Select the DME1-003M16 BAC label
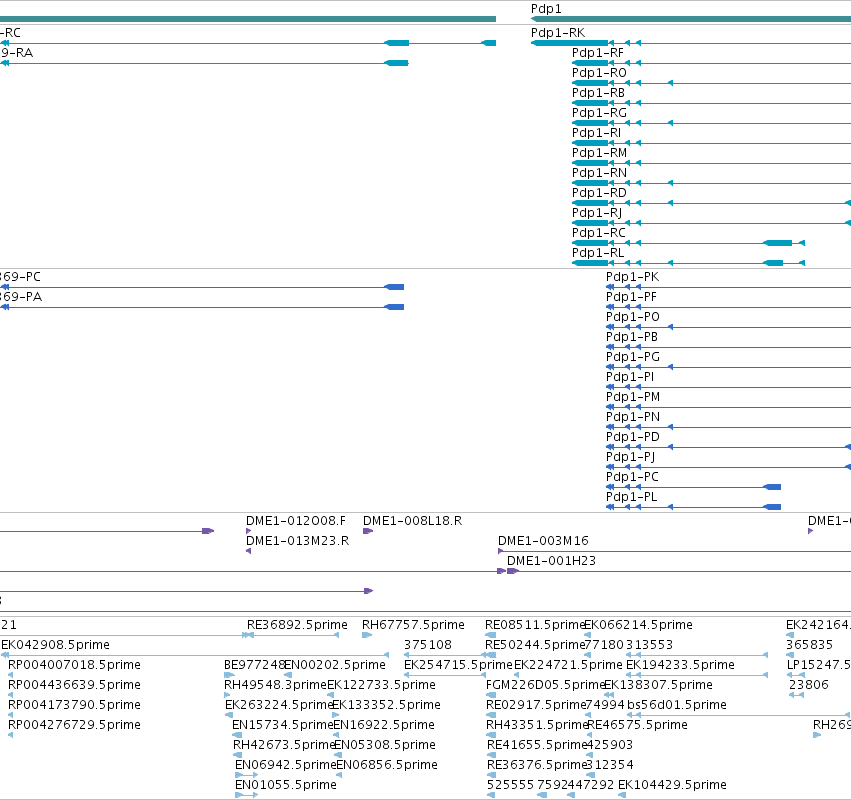Viewport: 851px width, 800px height. click(543, 541)
